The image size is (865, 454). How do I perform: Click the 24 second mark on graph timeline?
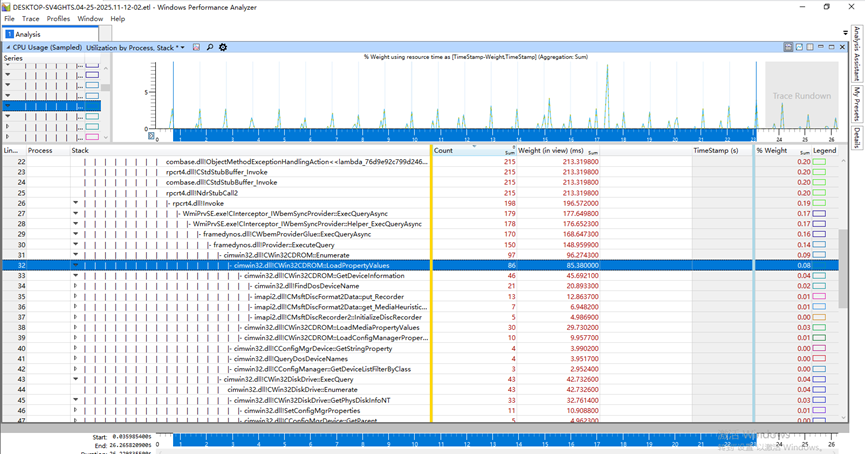pos(779,140)
